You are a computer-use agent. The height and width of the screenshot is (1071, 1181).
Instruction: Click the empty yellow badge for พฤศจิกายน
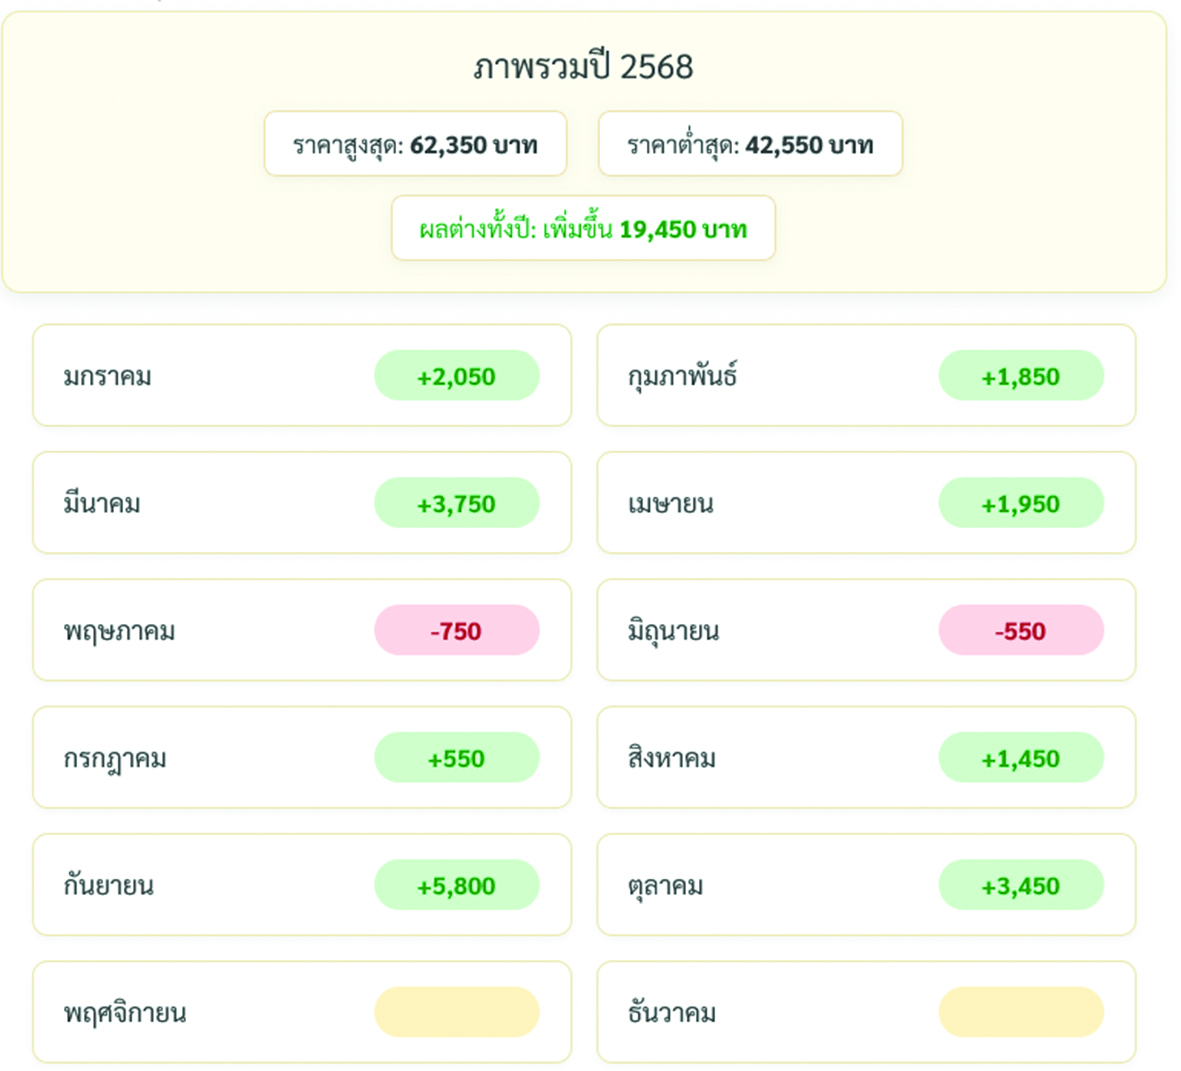456,1012
